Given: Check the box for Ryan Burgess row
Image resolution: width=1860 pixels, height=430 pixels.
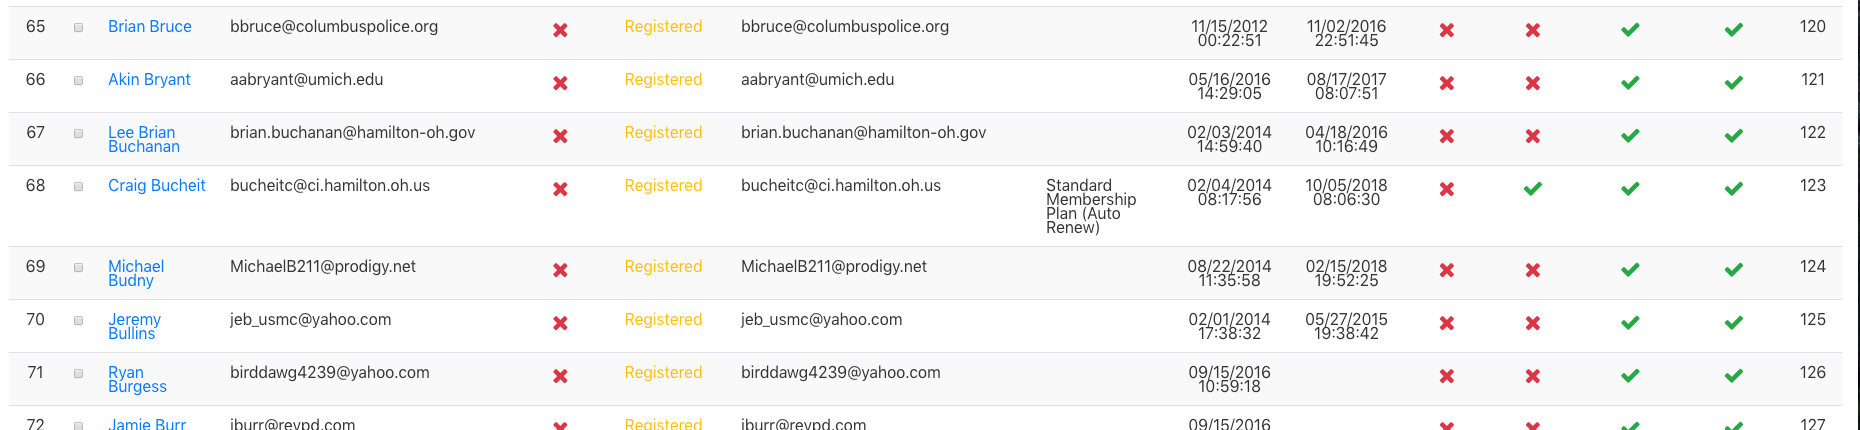Looking at the screenshot, I should point(78,373).
